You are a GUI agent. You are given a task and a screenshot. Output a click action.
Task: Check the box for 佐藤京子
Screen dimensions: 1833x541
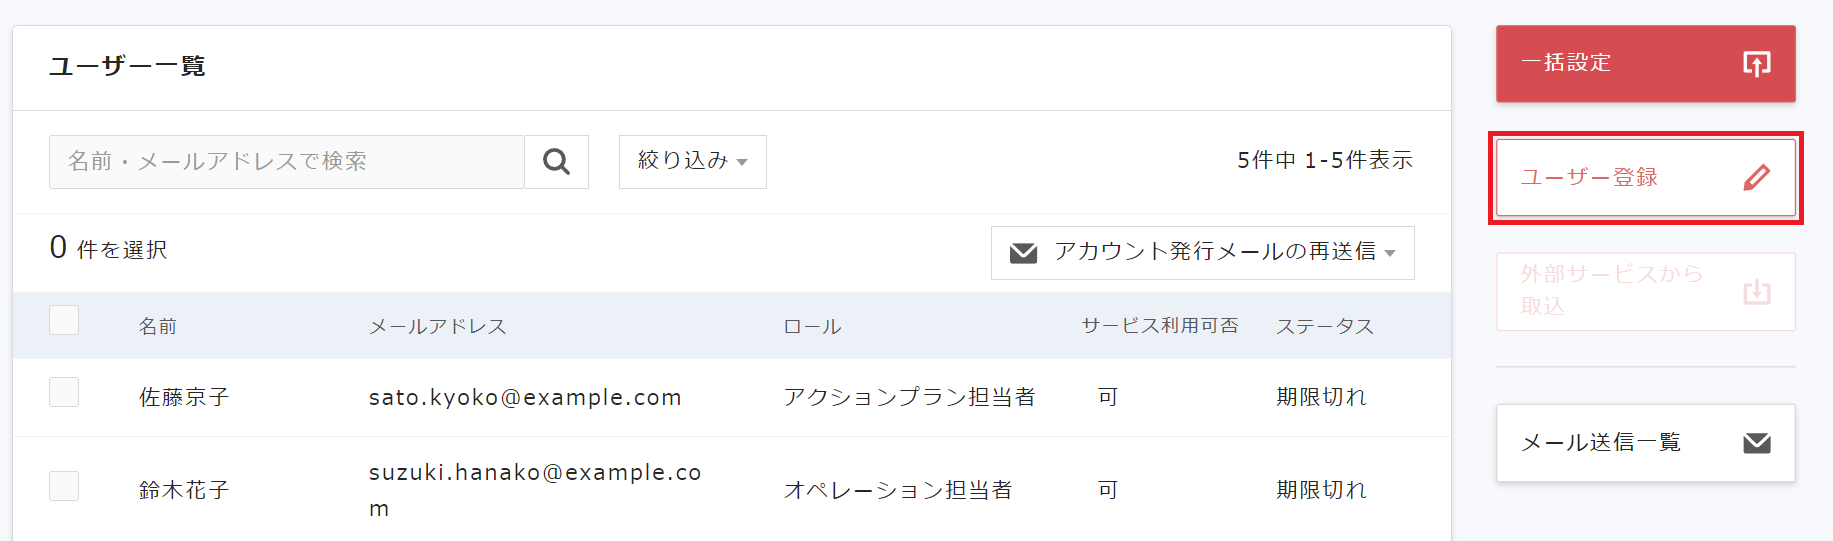[64, 392]
